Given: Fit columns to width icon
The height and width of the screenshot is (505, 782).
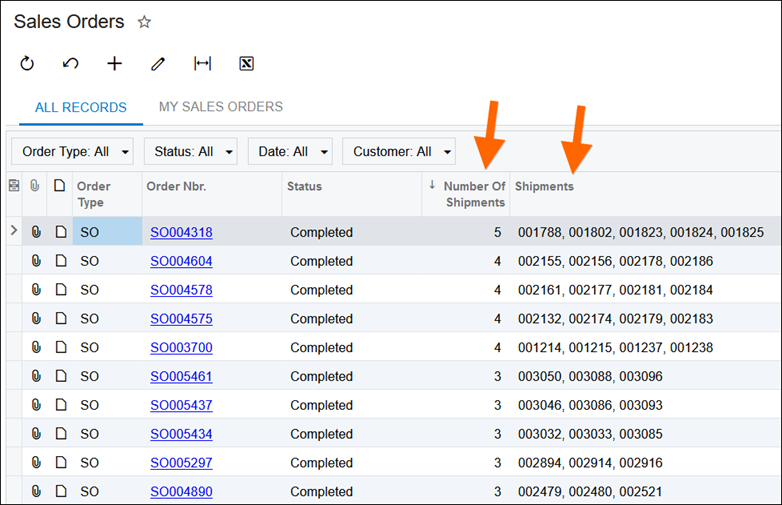Looking at the screenshot, I should pos(202,63).
